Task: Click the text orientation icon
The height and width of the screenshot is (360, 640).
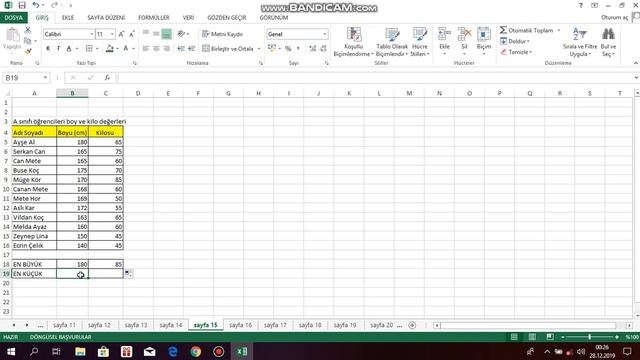Action: [182, 34]
